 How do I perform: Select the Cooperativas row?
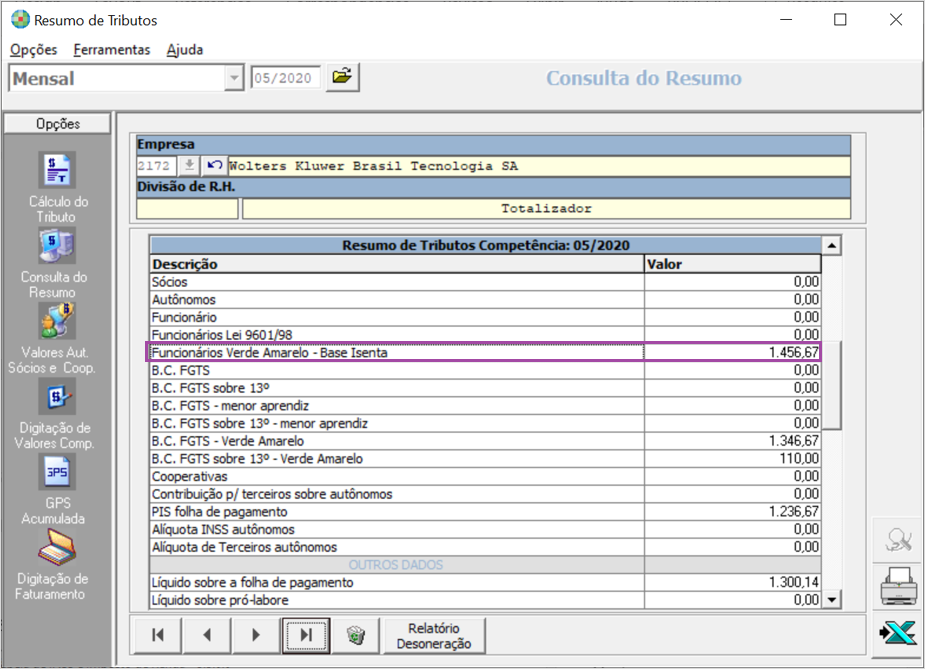485,477
